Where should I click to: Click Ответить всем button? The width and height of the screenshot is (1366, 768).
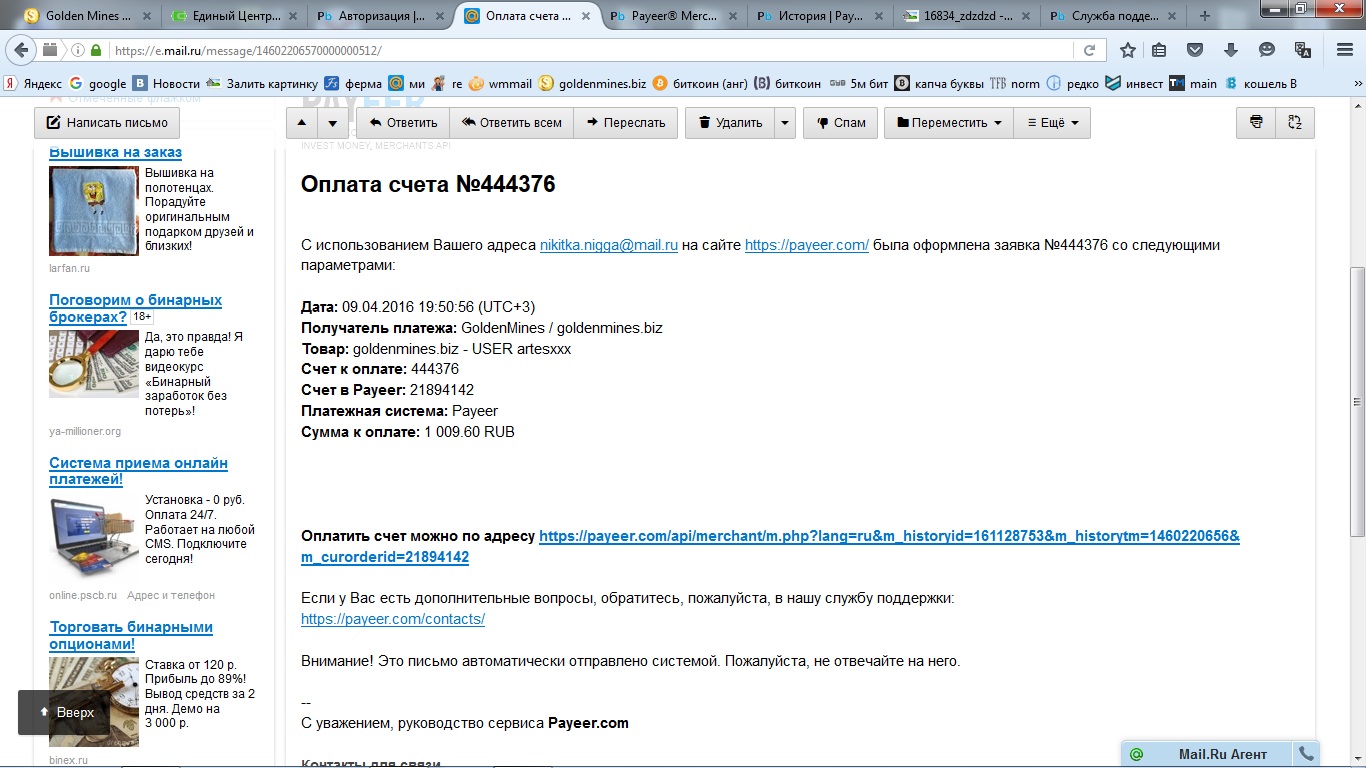[x=511, y=123]
